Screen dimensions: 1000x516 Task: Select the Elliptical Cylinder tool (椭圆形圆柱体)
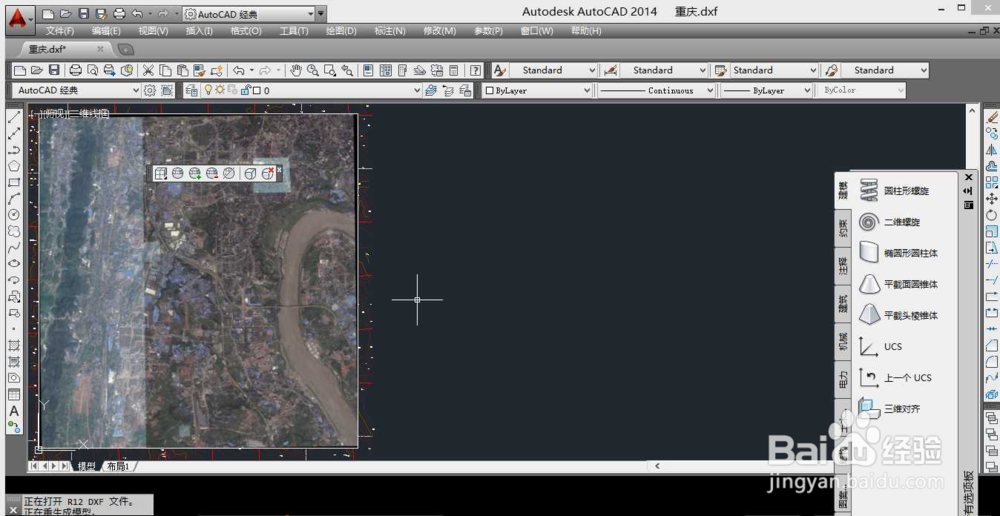point(898,253)
